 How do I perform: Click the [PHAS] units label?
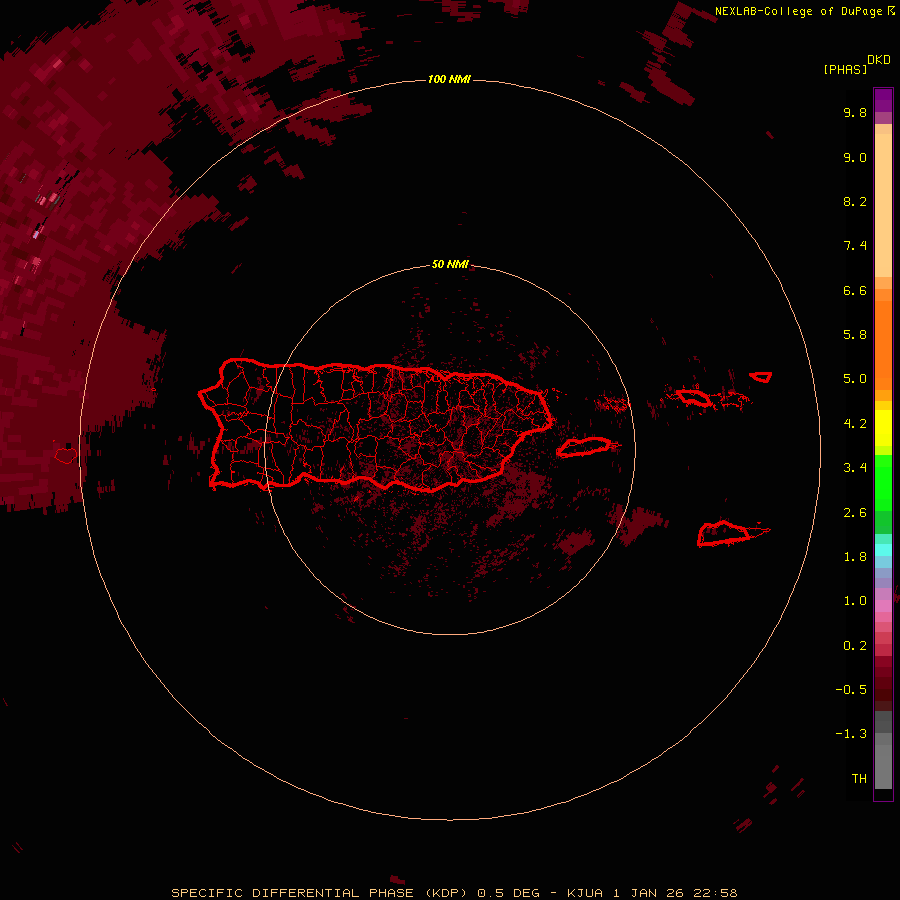[845, 69]
